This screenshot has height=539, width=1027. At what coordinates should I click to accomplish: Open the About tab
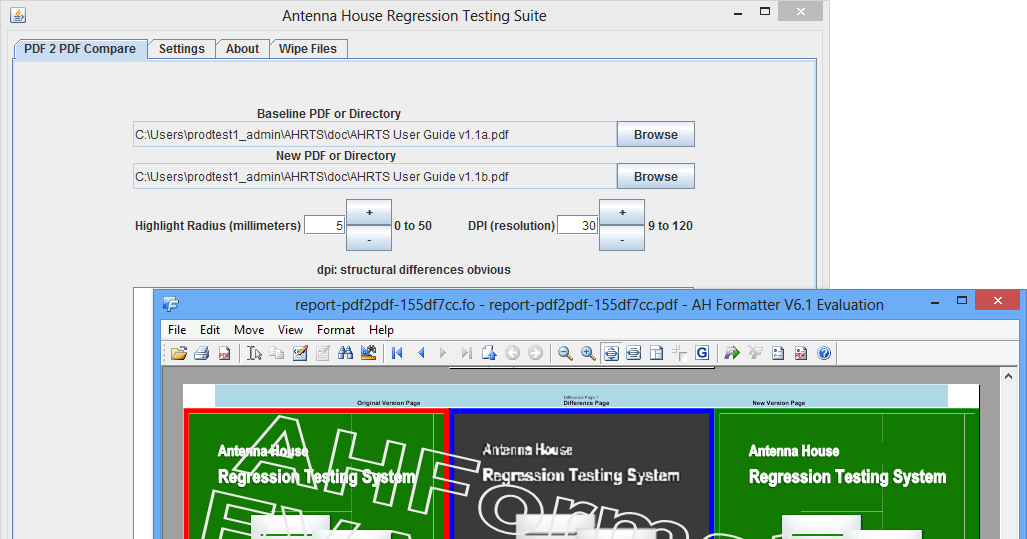(242, 49)
